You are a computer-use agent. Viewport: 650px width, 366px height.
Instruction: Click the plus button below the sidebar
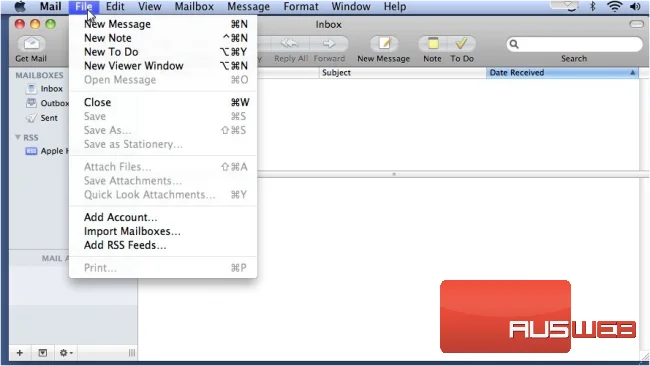[20, 353]
